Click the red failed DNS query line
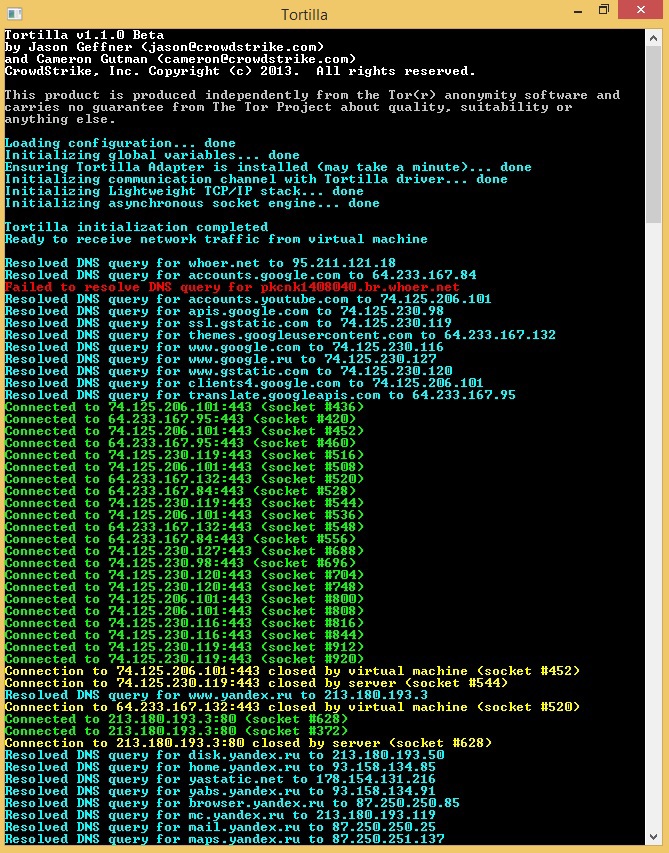Viewport: 669px width, 853px height. 232,287
